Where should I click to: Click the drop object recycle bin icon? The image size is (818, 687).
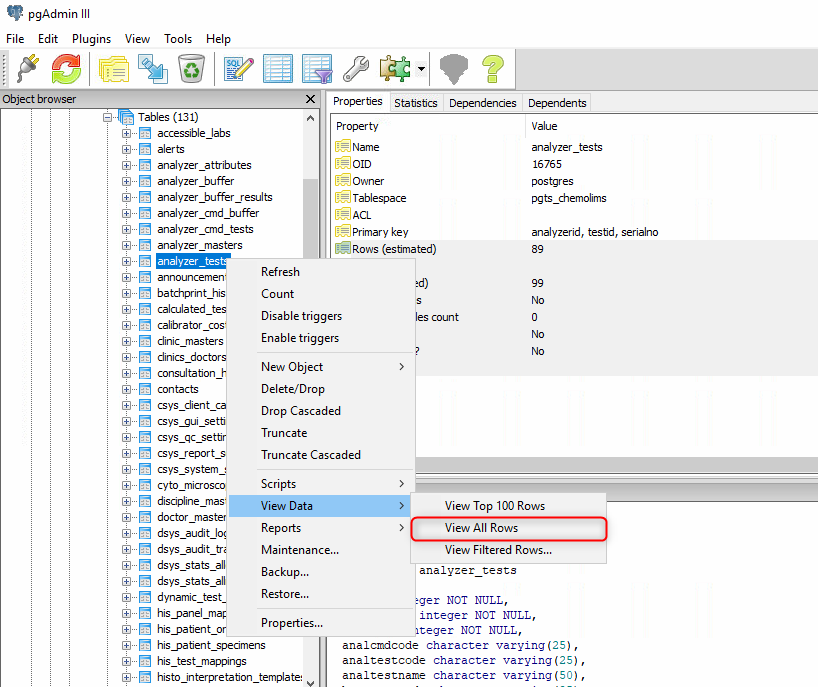[x=191, y=68]
